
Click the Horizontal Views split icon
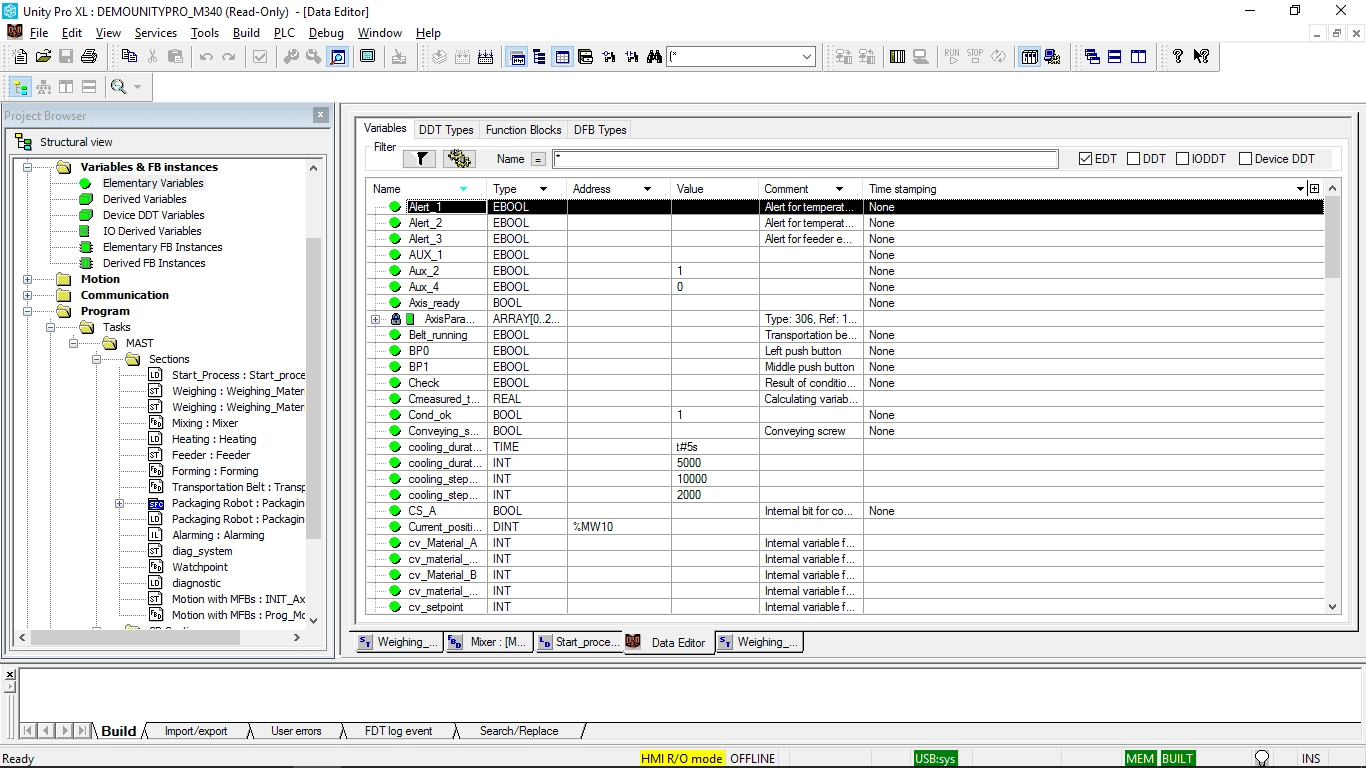click(x=89, y=87)
